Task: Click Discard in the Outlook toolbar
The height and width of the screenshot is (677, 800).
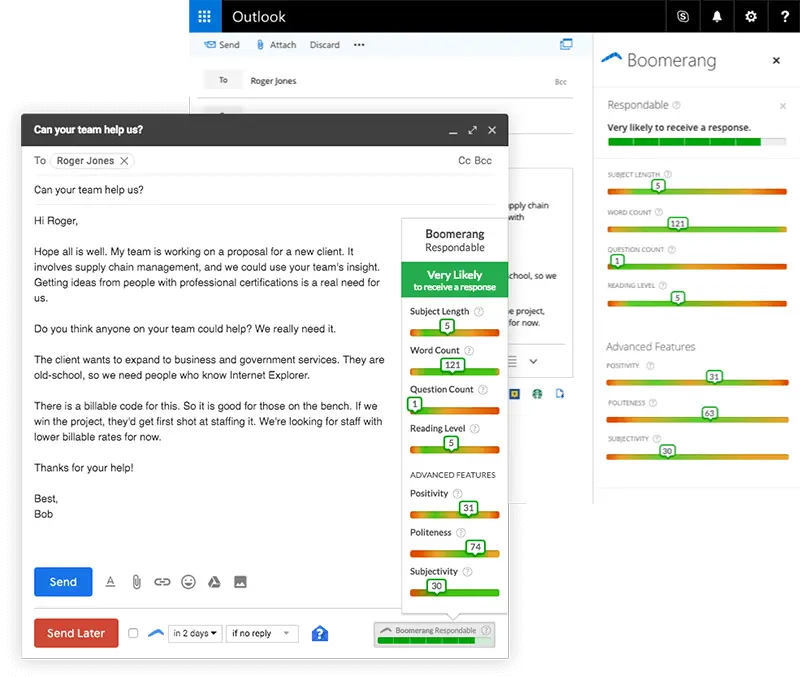Action: click(x=324, y=45)
